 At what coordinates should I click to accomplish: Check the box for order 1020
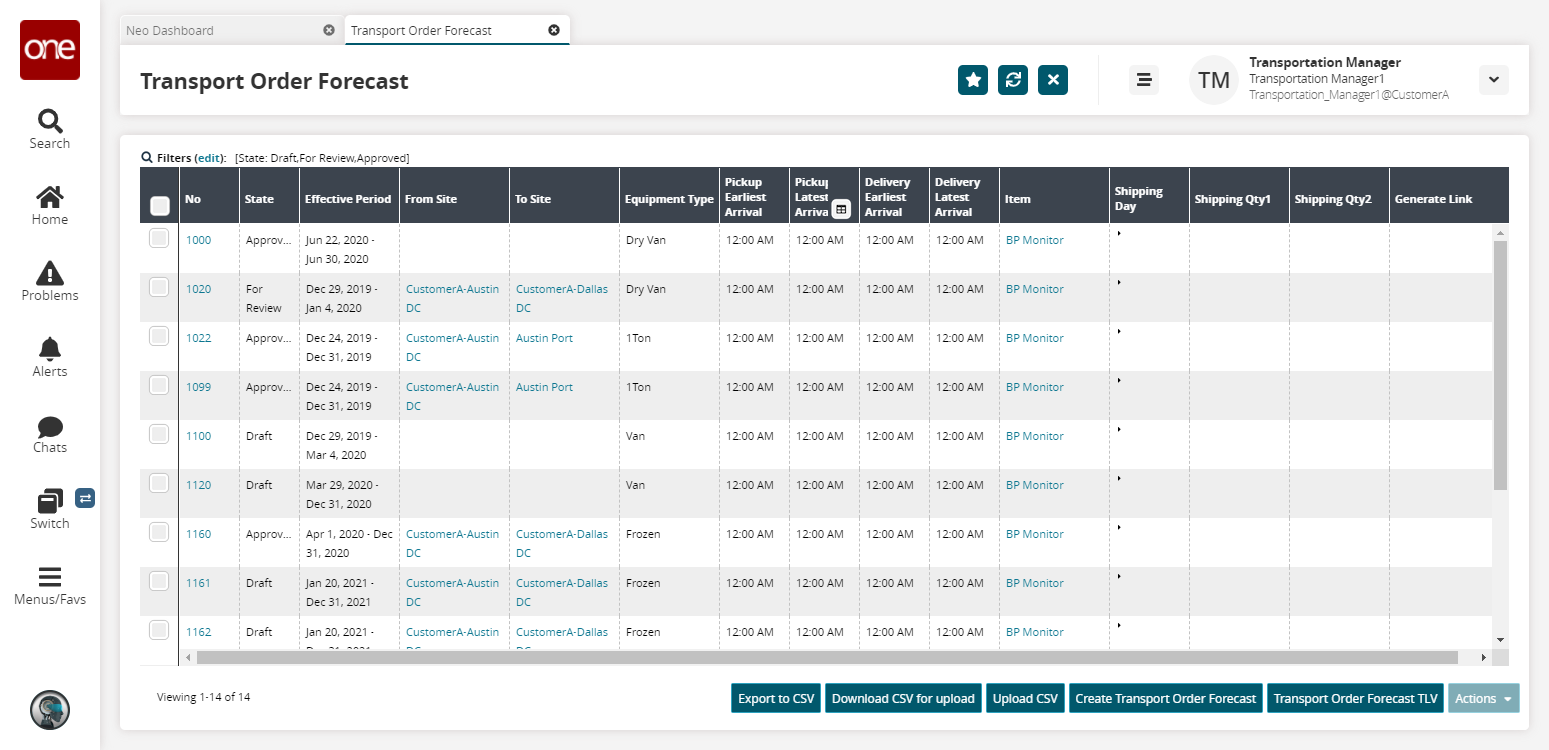click(x=159, y=287)
